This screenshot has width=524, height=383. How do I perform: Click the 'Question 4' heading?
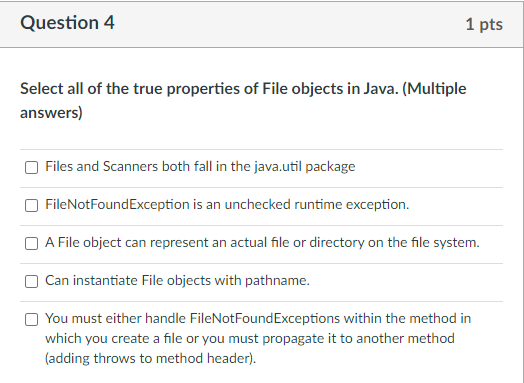click(x=67, y=23)
